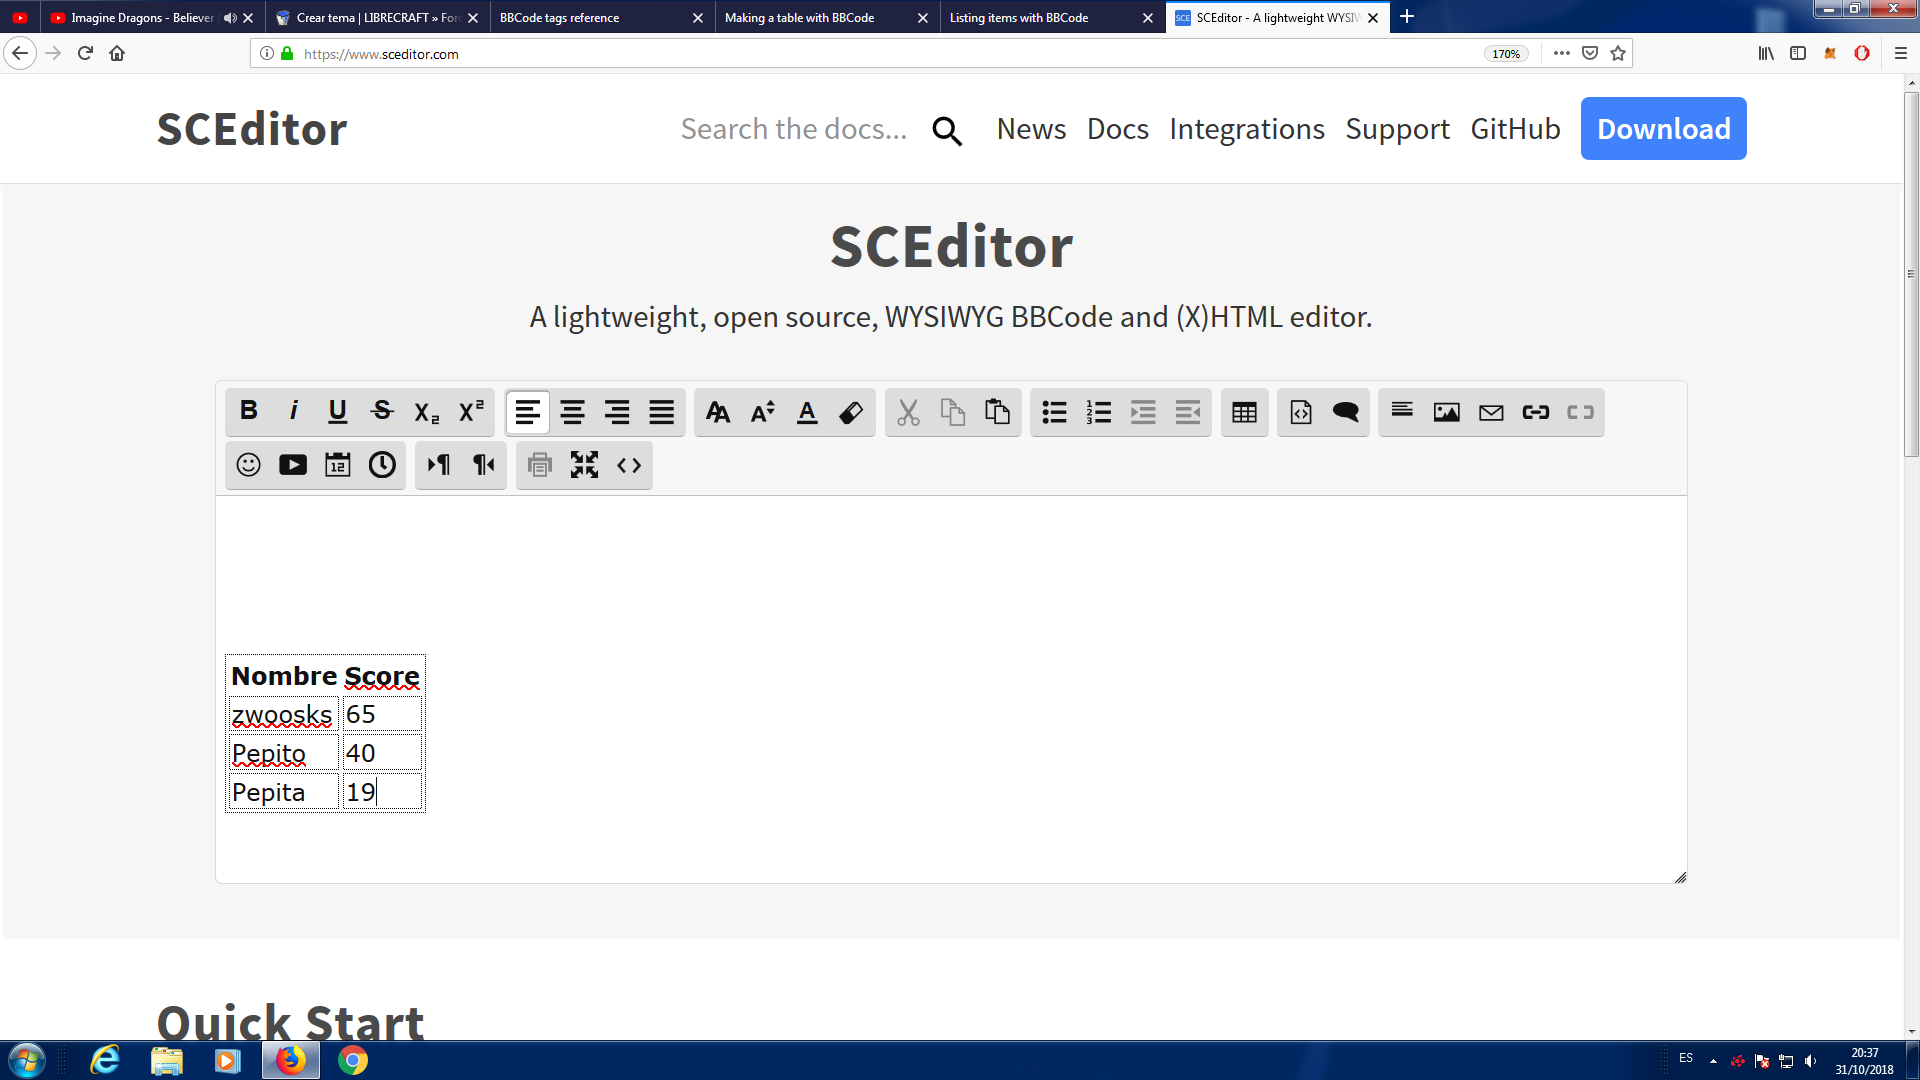Viewport: 1920px width, 1080px height.
Task: Open insert image dialog
Action: [1447, 412]
